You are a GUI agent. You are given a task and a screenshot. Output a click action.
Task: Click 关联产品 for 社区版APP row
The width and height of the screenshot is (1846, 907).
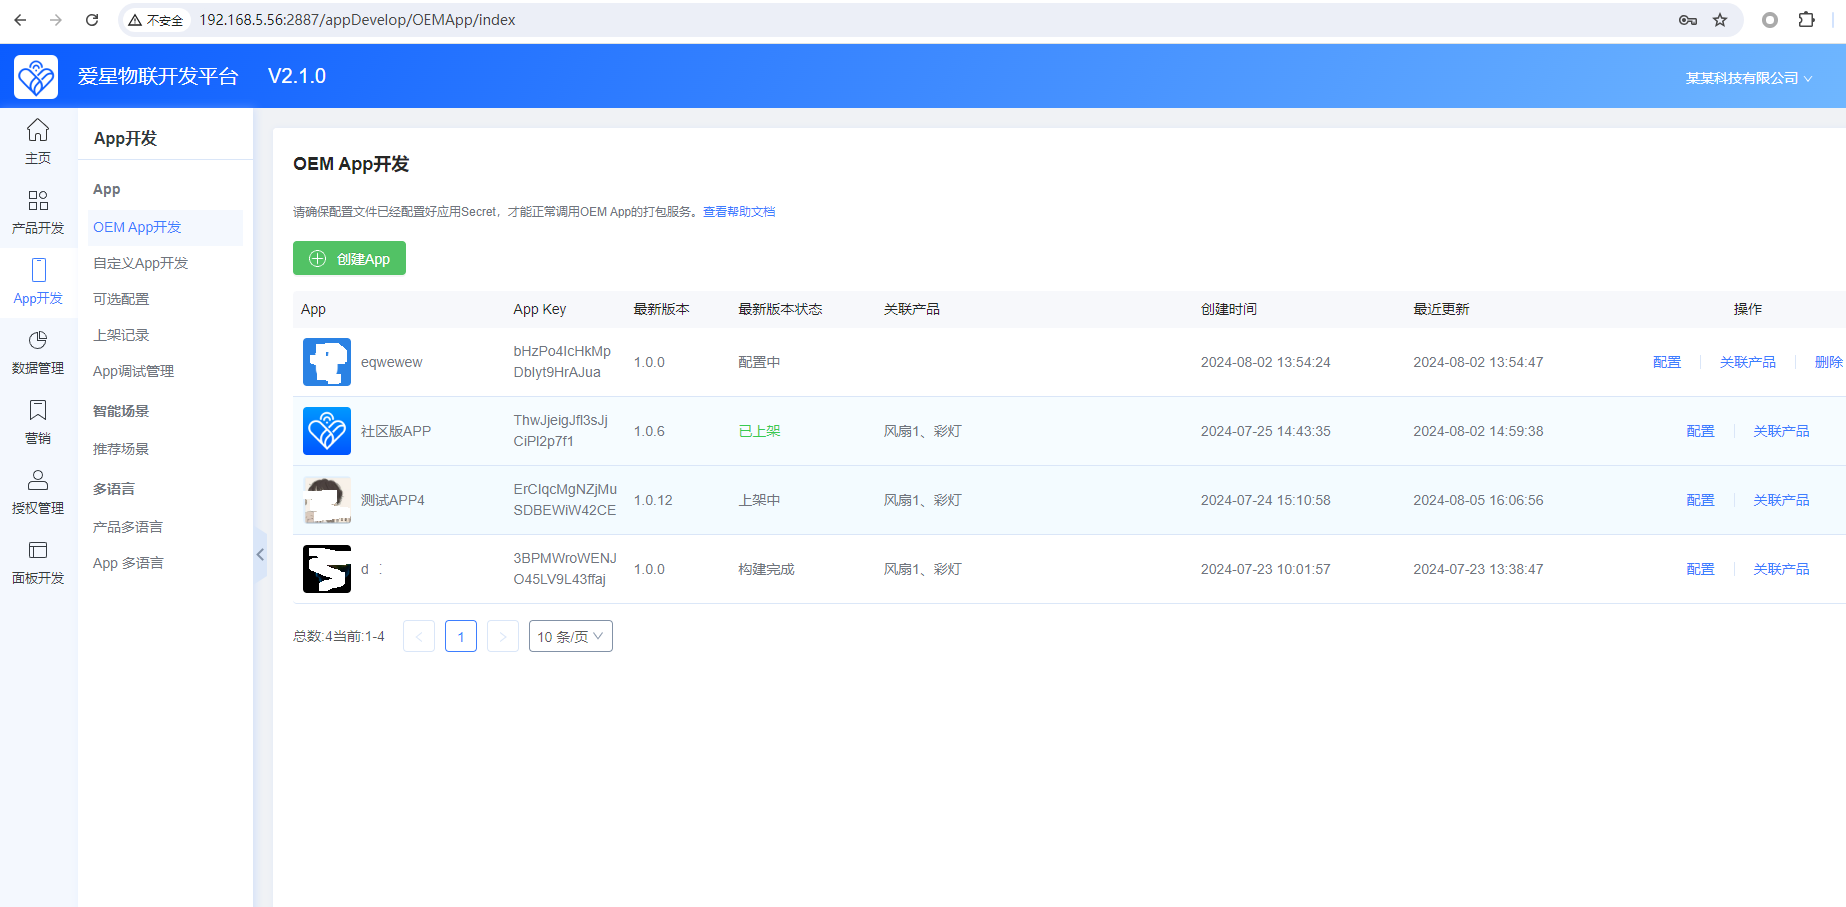(1781, 431)
